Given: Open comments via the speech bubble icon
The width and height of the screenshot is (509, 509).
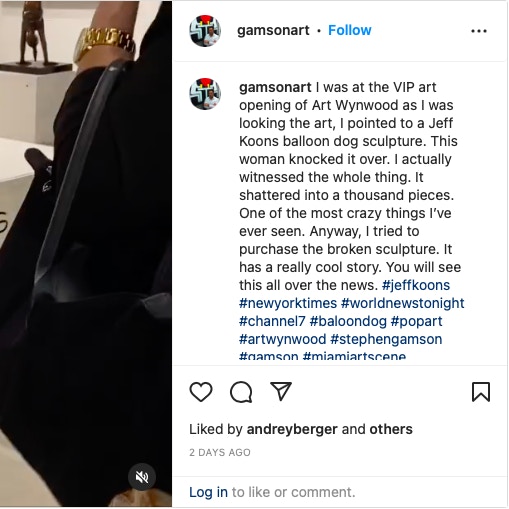Looking at the screenshot, I should pos(241,392).
